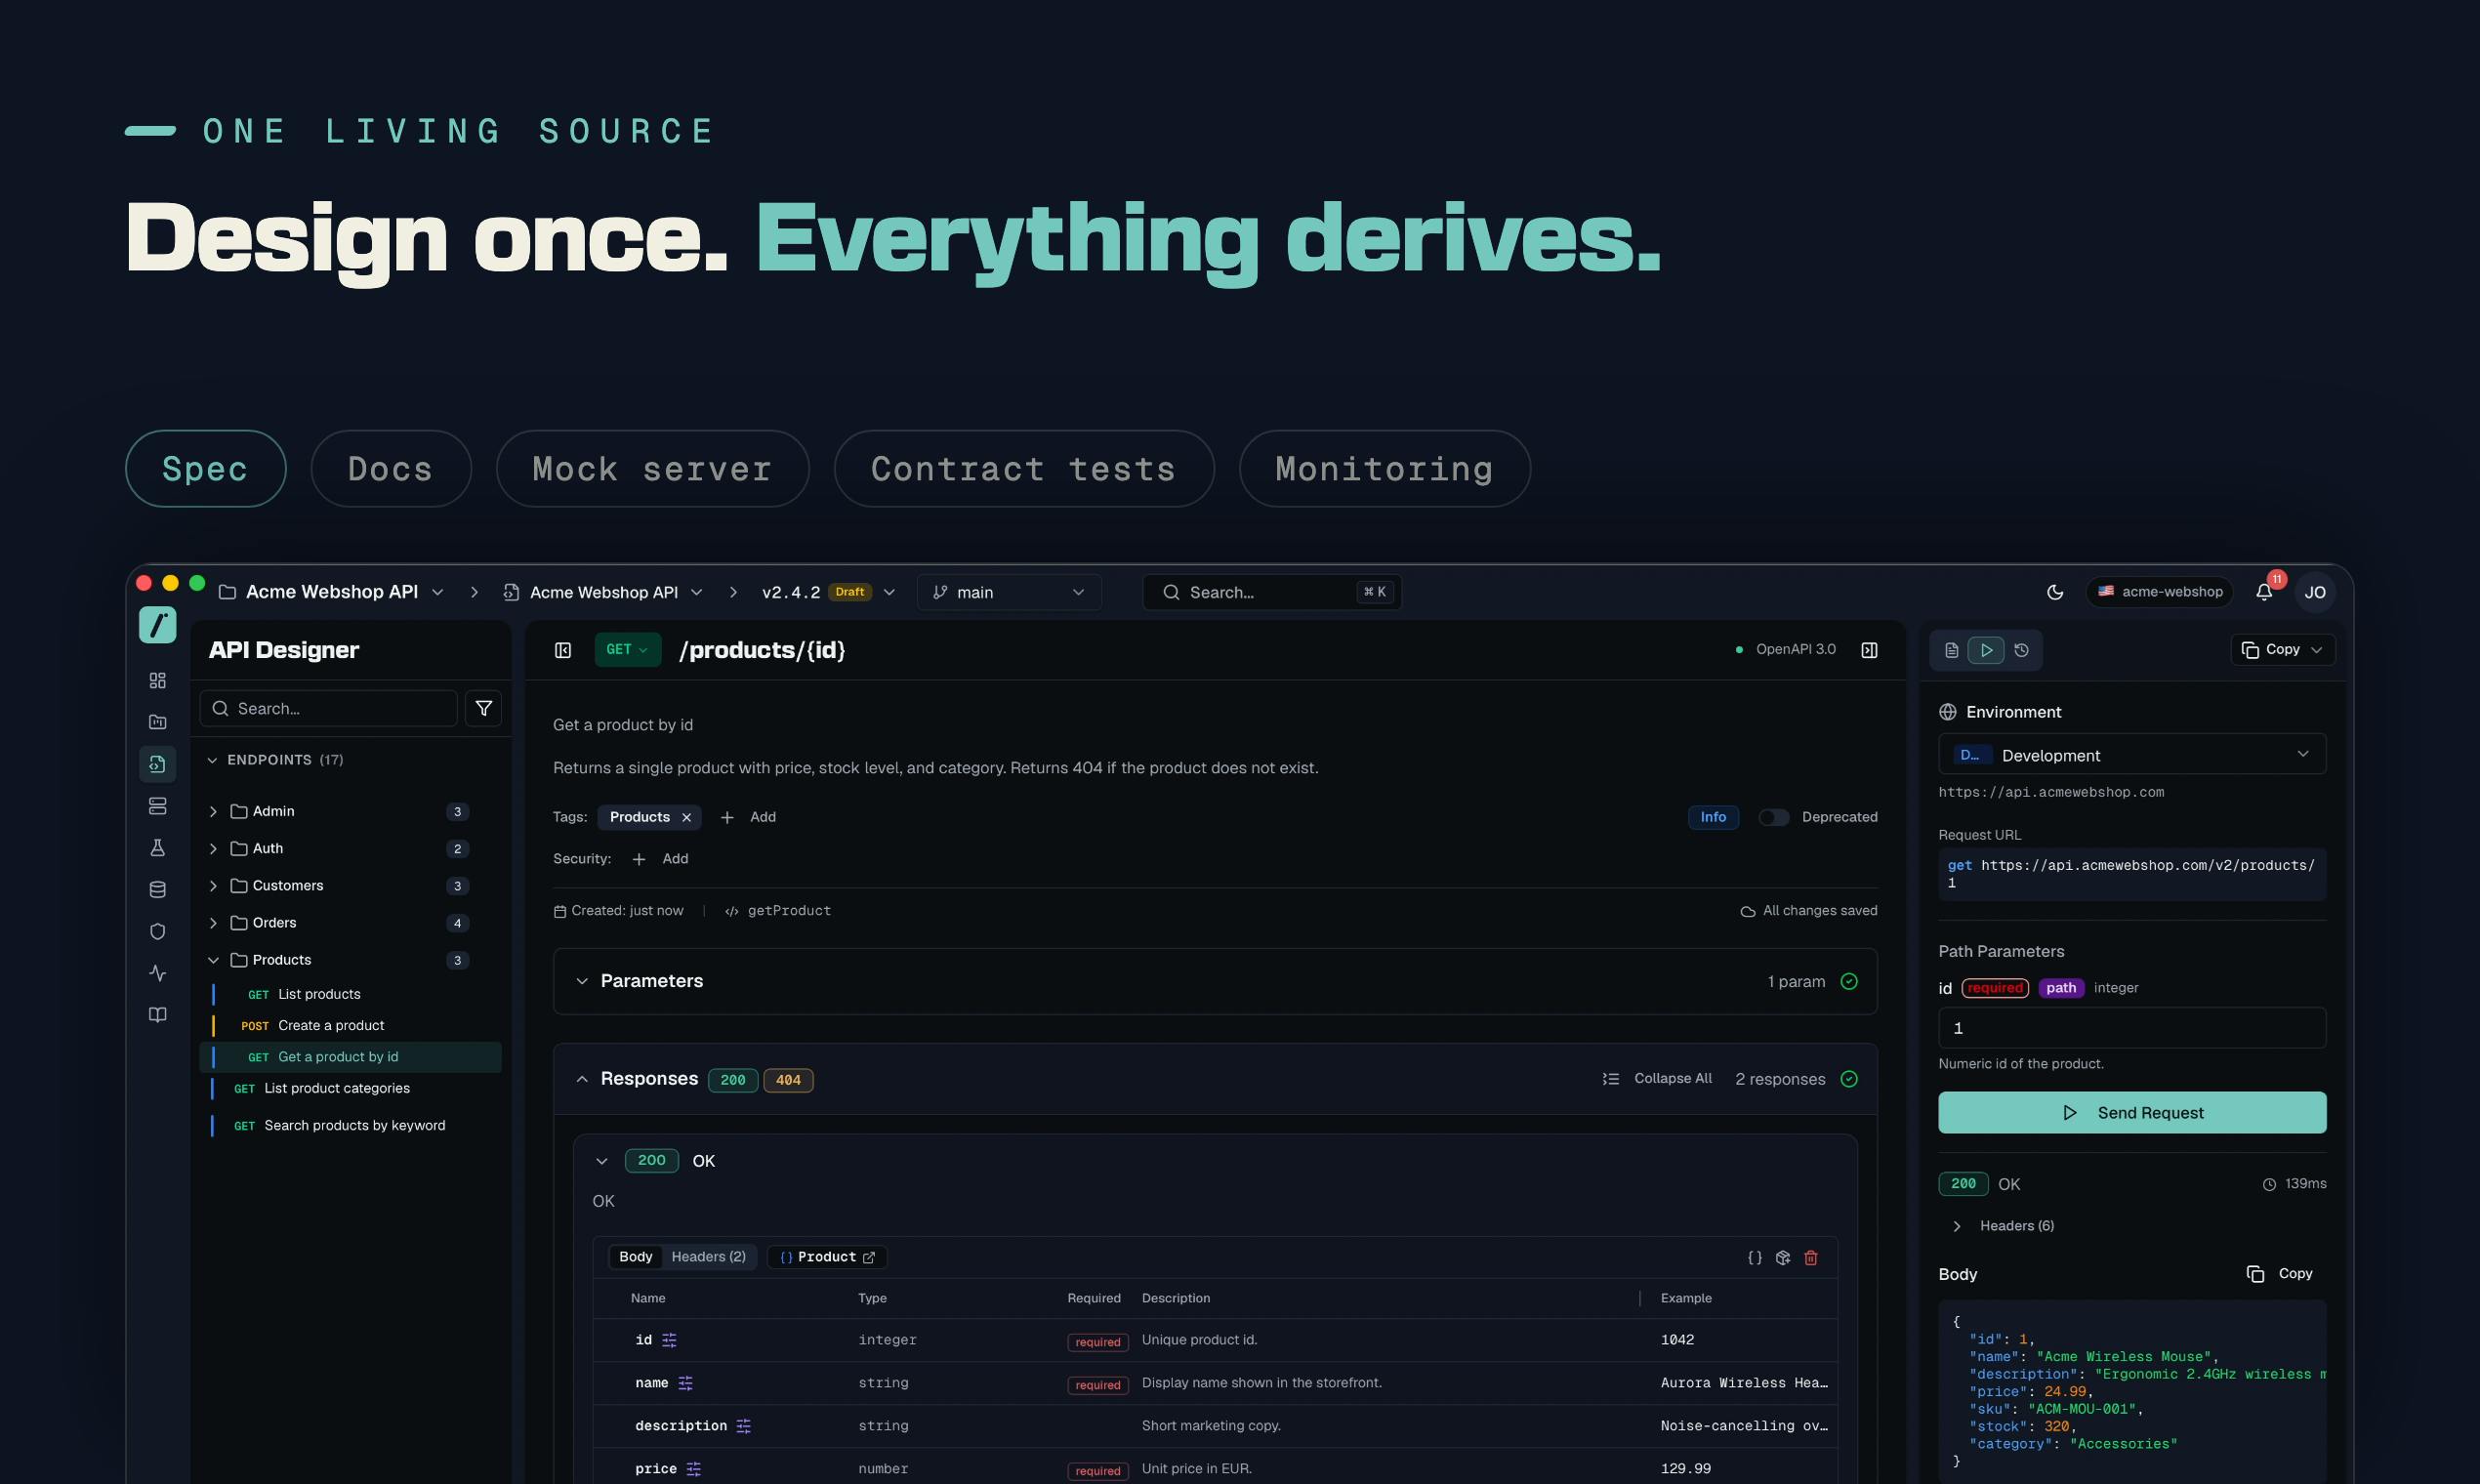
Task: Open the filter icon beside endpoint search
Action: pos(483,708)
